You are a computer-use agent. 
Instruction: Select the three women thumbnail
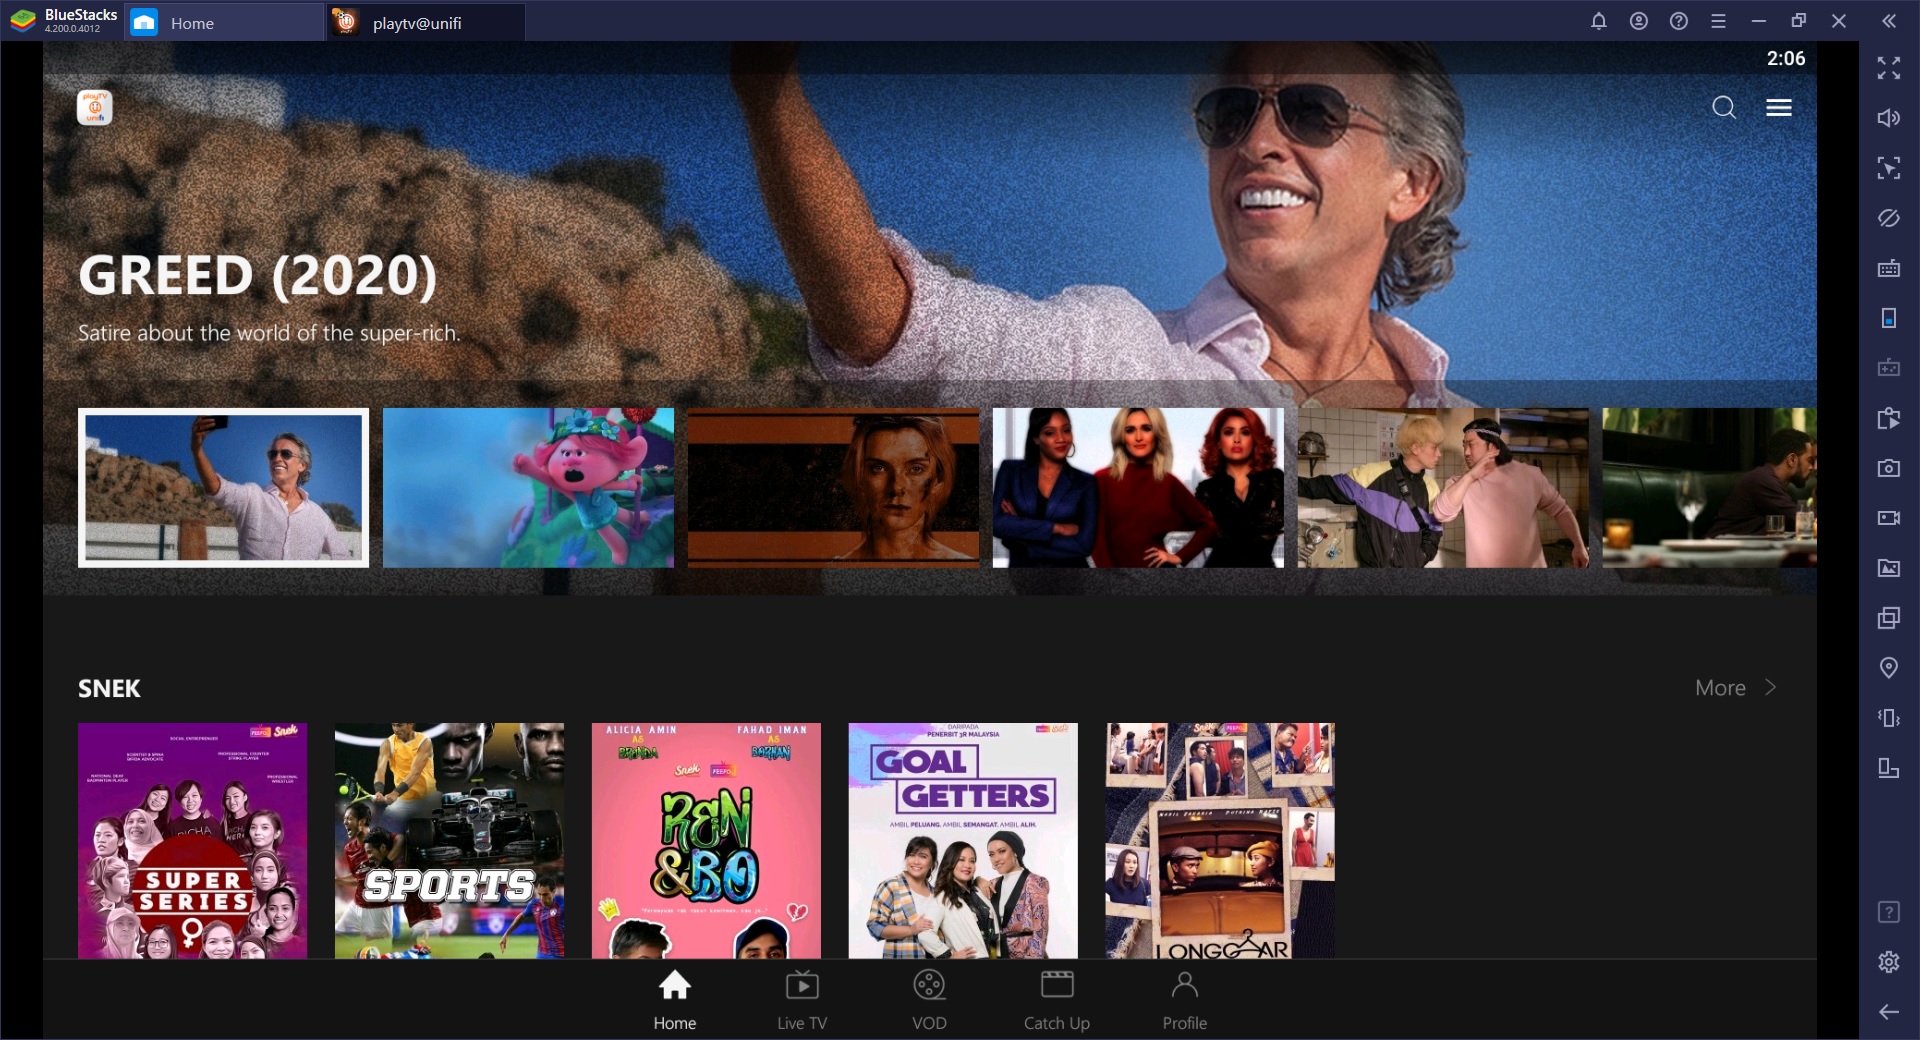tap(1138, 488)
